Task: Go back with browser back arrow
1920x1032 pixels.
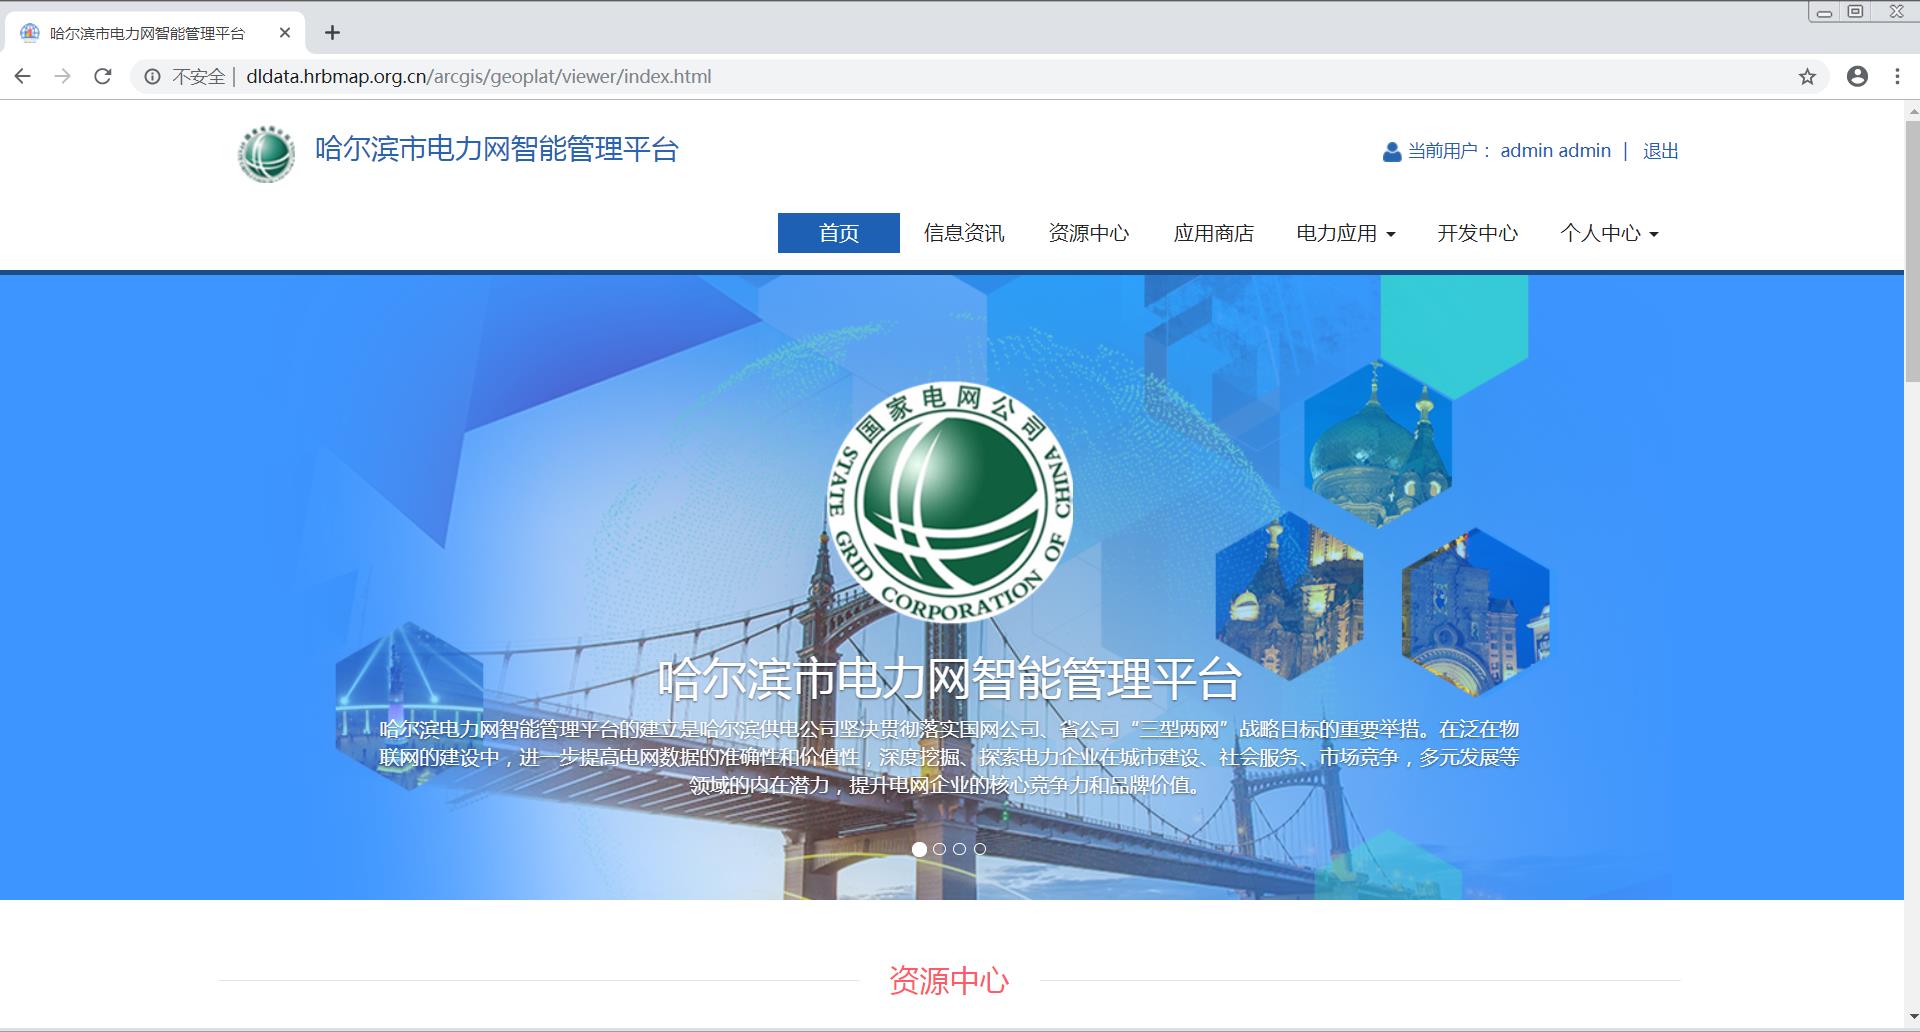Action: pos(23,76)
